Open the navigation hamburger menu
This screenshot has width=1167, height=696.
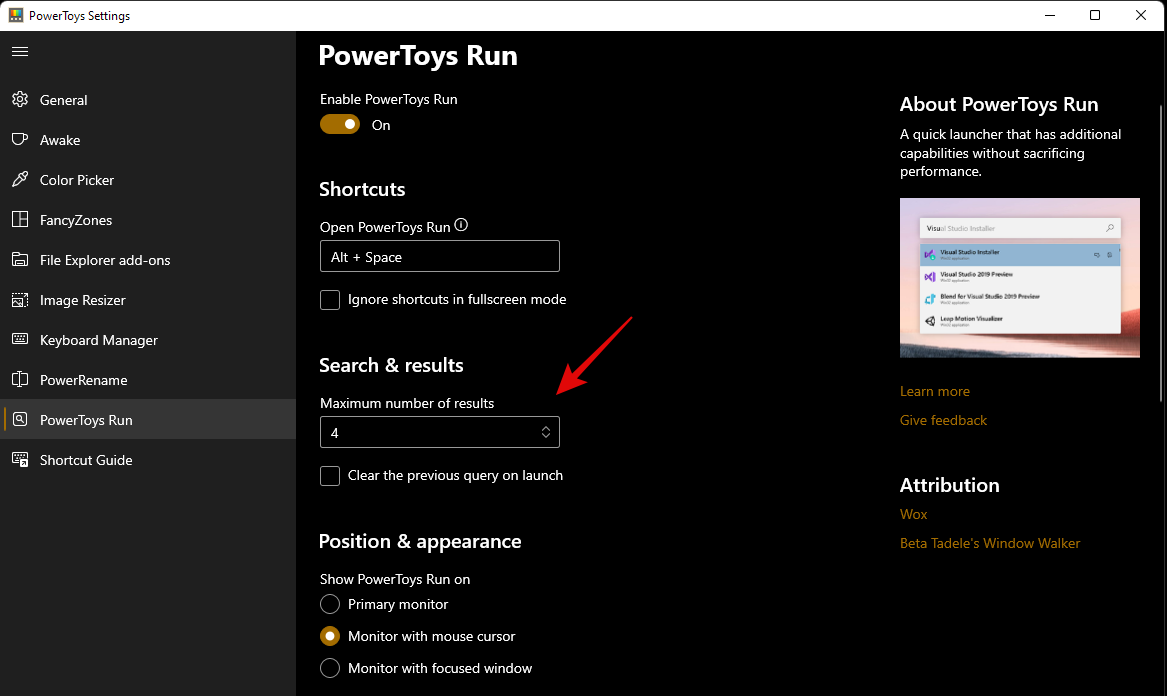click(x=20, y=51)
